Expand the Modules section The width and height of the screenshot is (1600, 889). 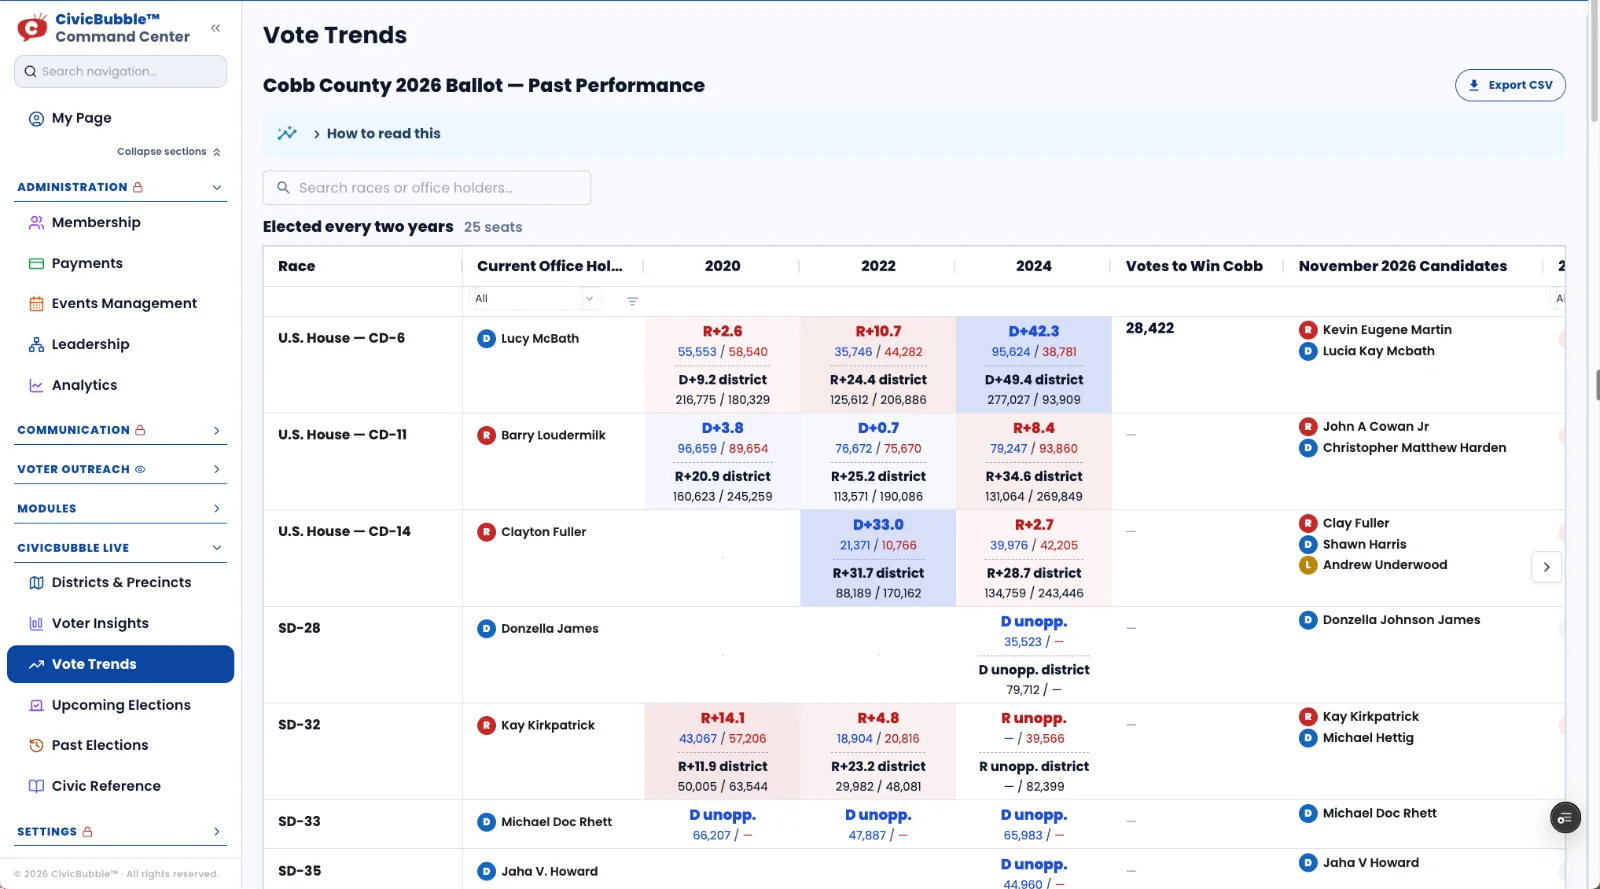tap(217, 509)
